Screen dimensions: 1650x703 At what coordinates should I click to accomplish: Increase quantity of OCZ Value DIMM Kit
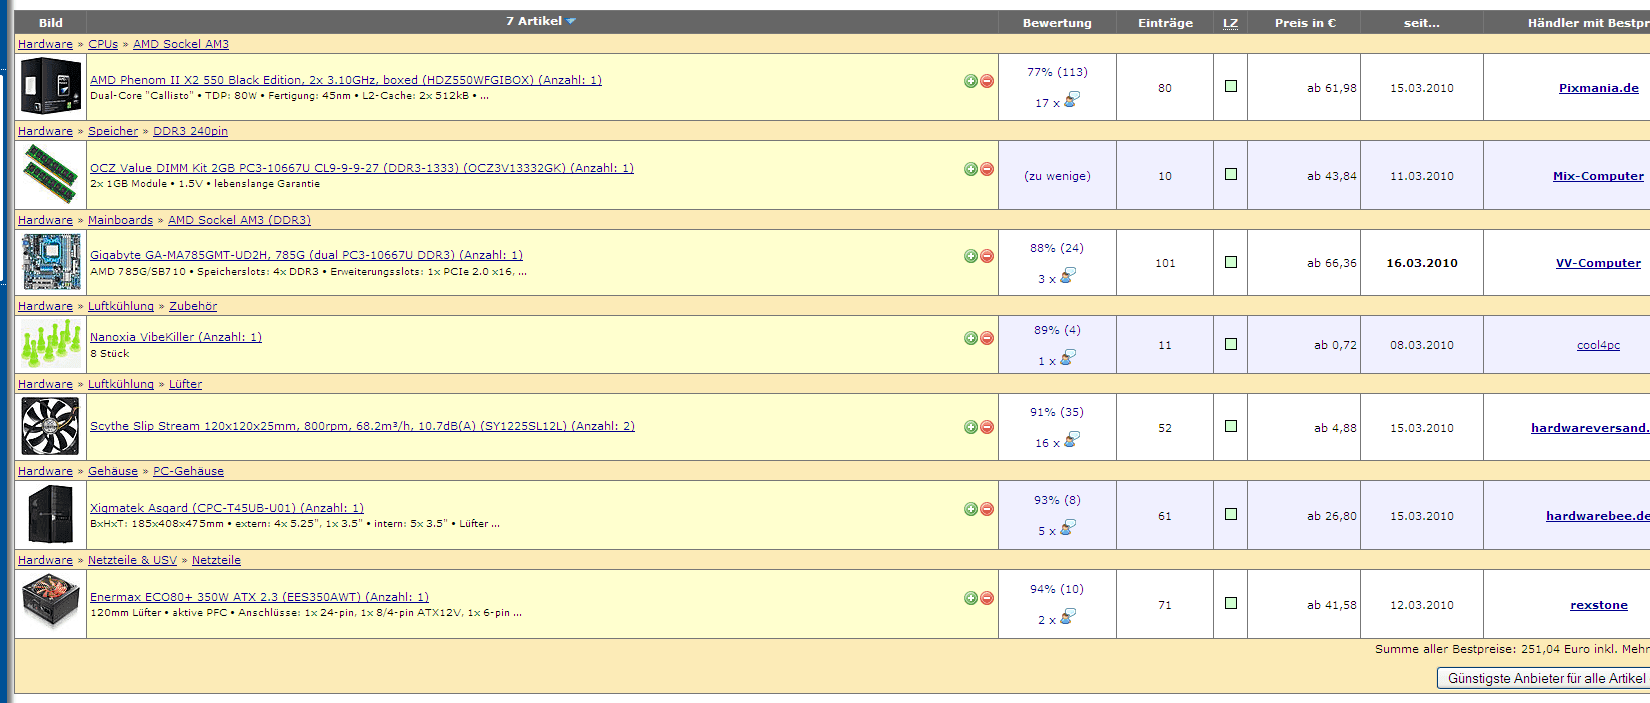click(970, 169)
